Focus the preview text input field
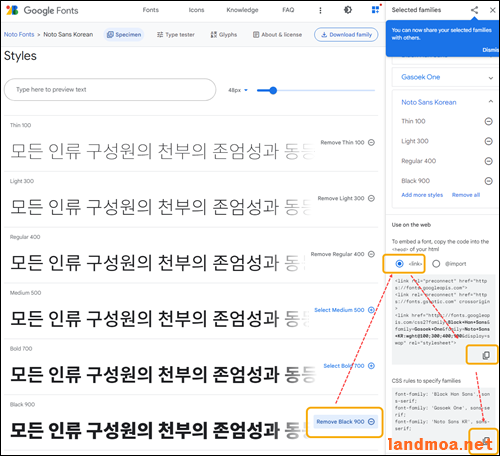Screen dimensions: 500x456 pyautogui.click(x=110, y=90)
